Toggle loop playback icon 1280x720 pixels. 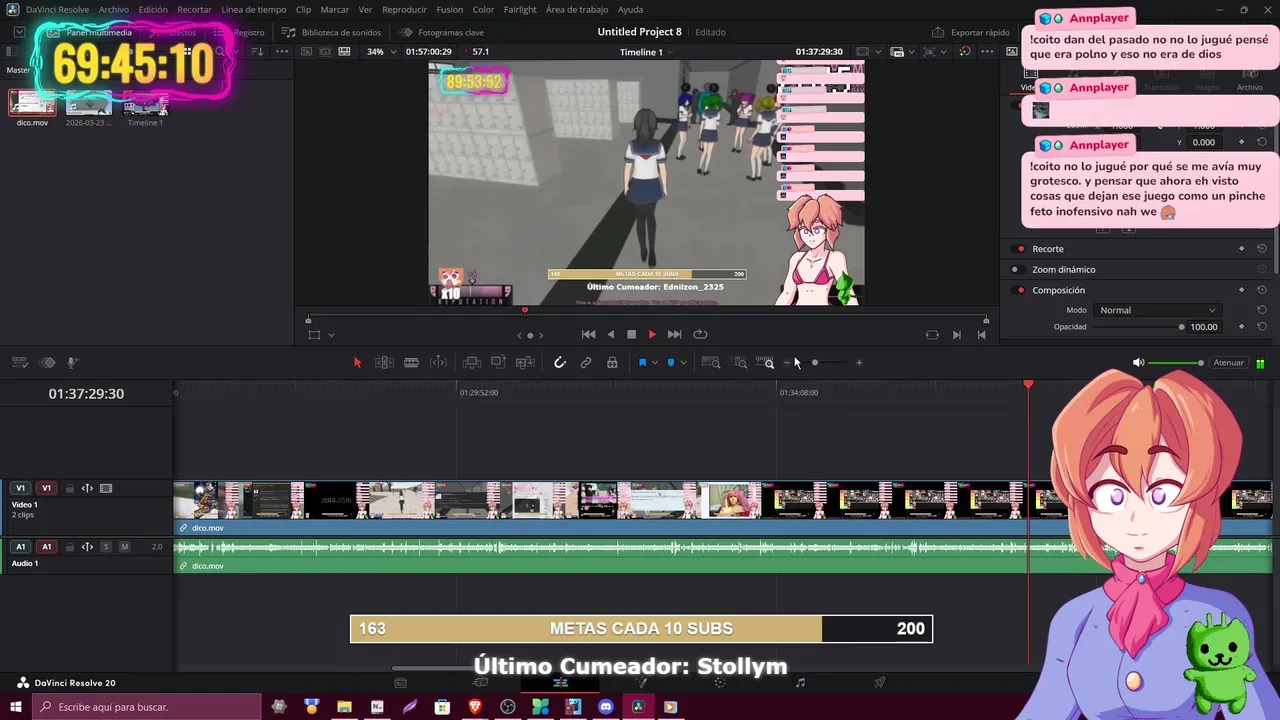pyautogui.click(x=700, y=335)
